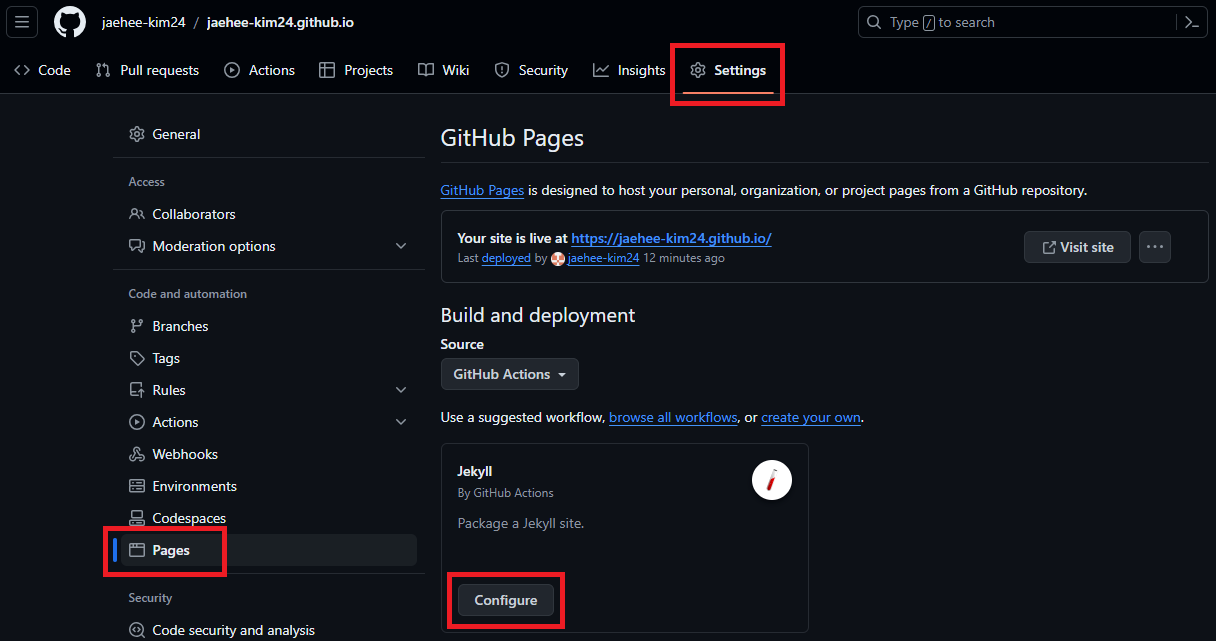Image resolution: width=1216 pixels, height=641 pixels.
Task: Click the Jekyll test tube logo
Action: [x=772, y=481]
